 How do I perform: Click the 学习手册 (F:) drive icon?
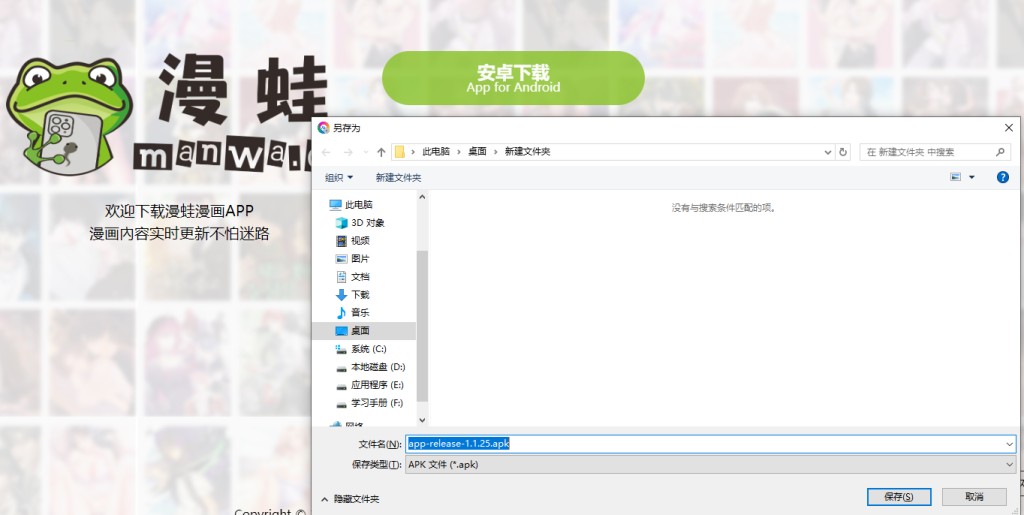point(341,403)
